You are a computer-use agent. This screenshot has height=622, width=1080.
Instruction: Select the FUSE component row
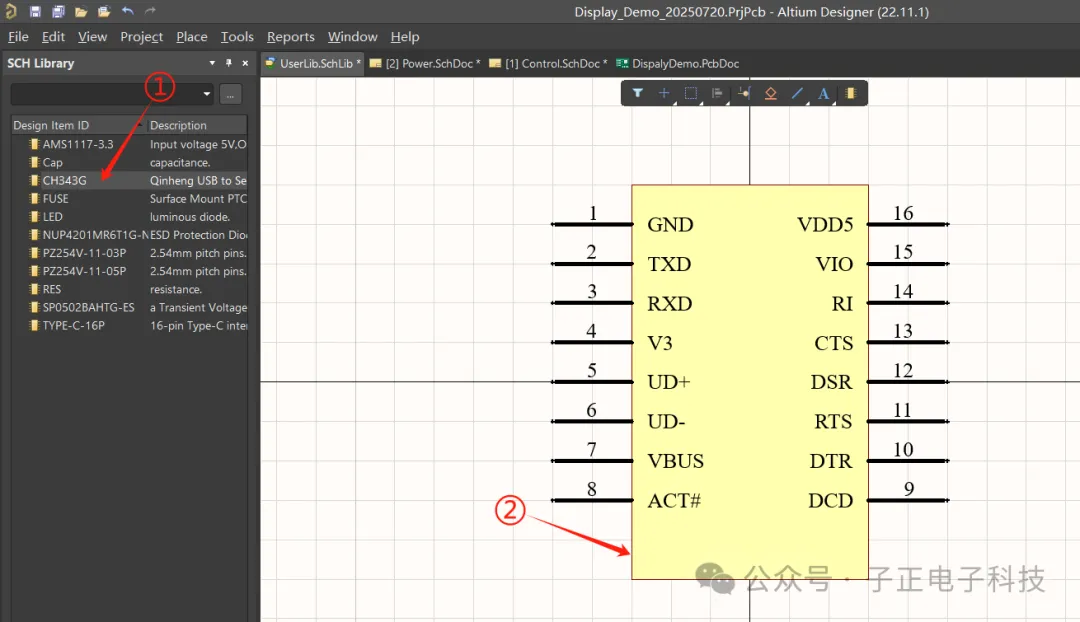129,198
